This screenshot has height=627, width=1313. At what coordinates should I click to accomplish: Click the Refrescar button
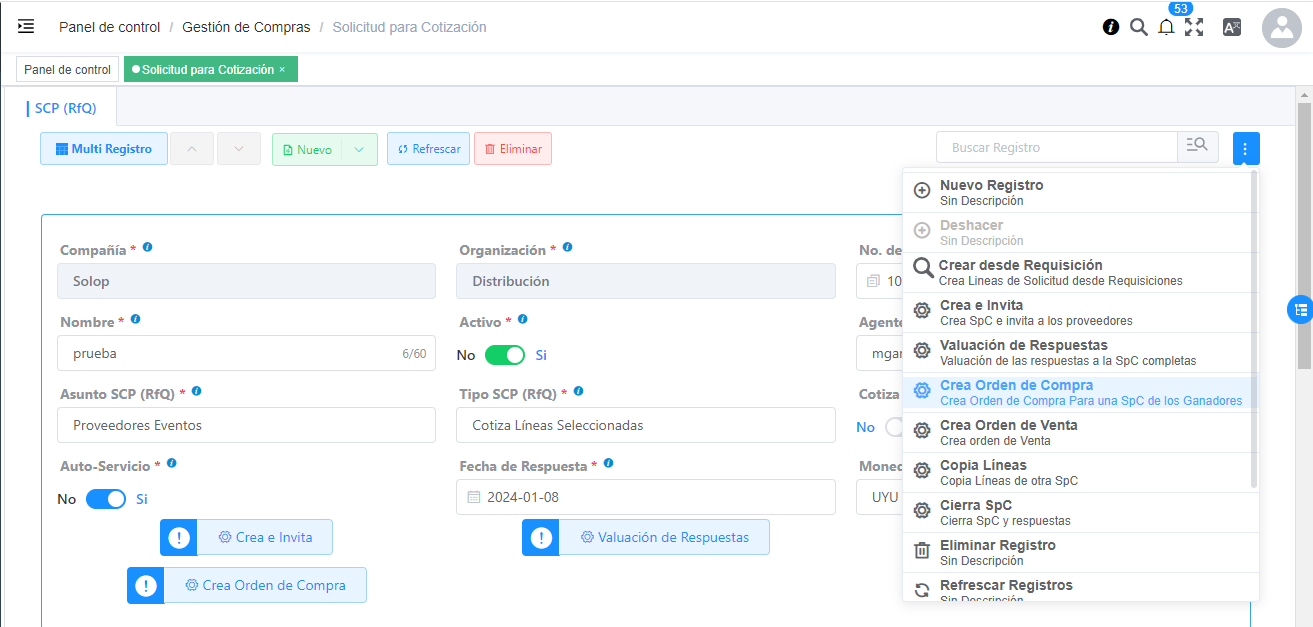click(x=428, y=149)
